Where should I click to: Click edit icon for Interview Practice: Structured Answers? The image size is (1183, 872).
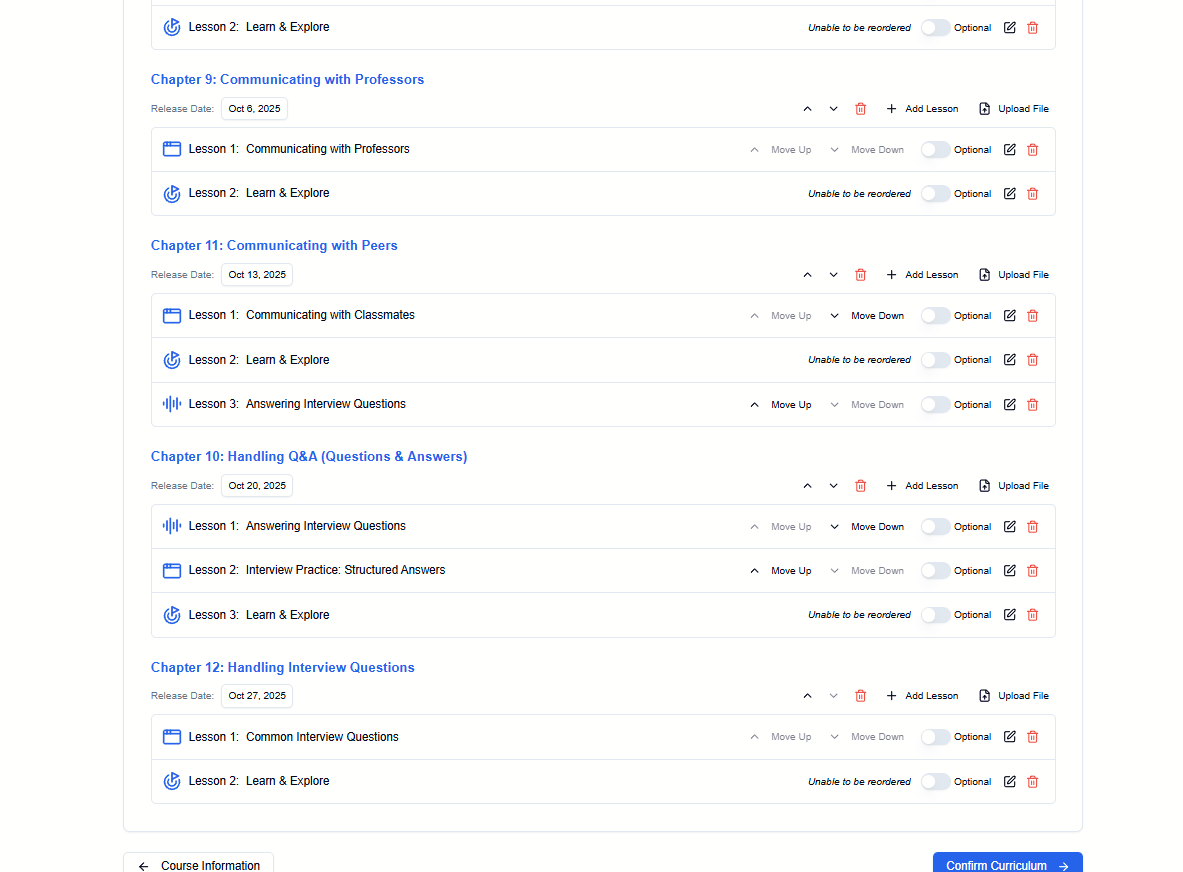click(1009, 571)
